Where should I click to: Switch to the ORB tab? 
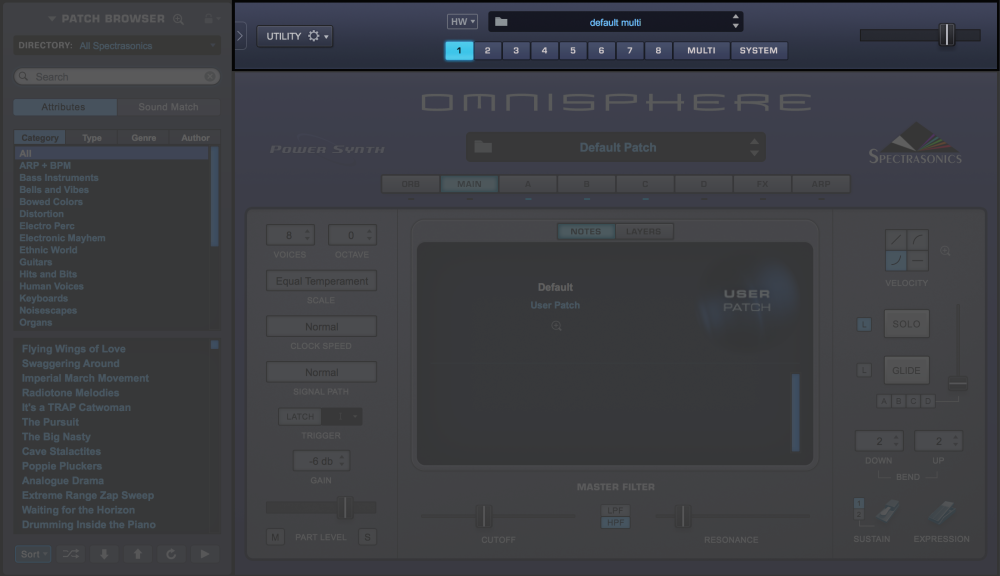[x=411, y=184]
